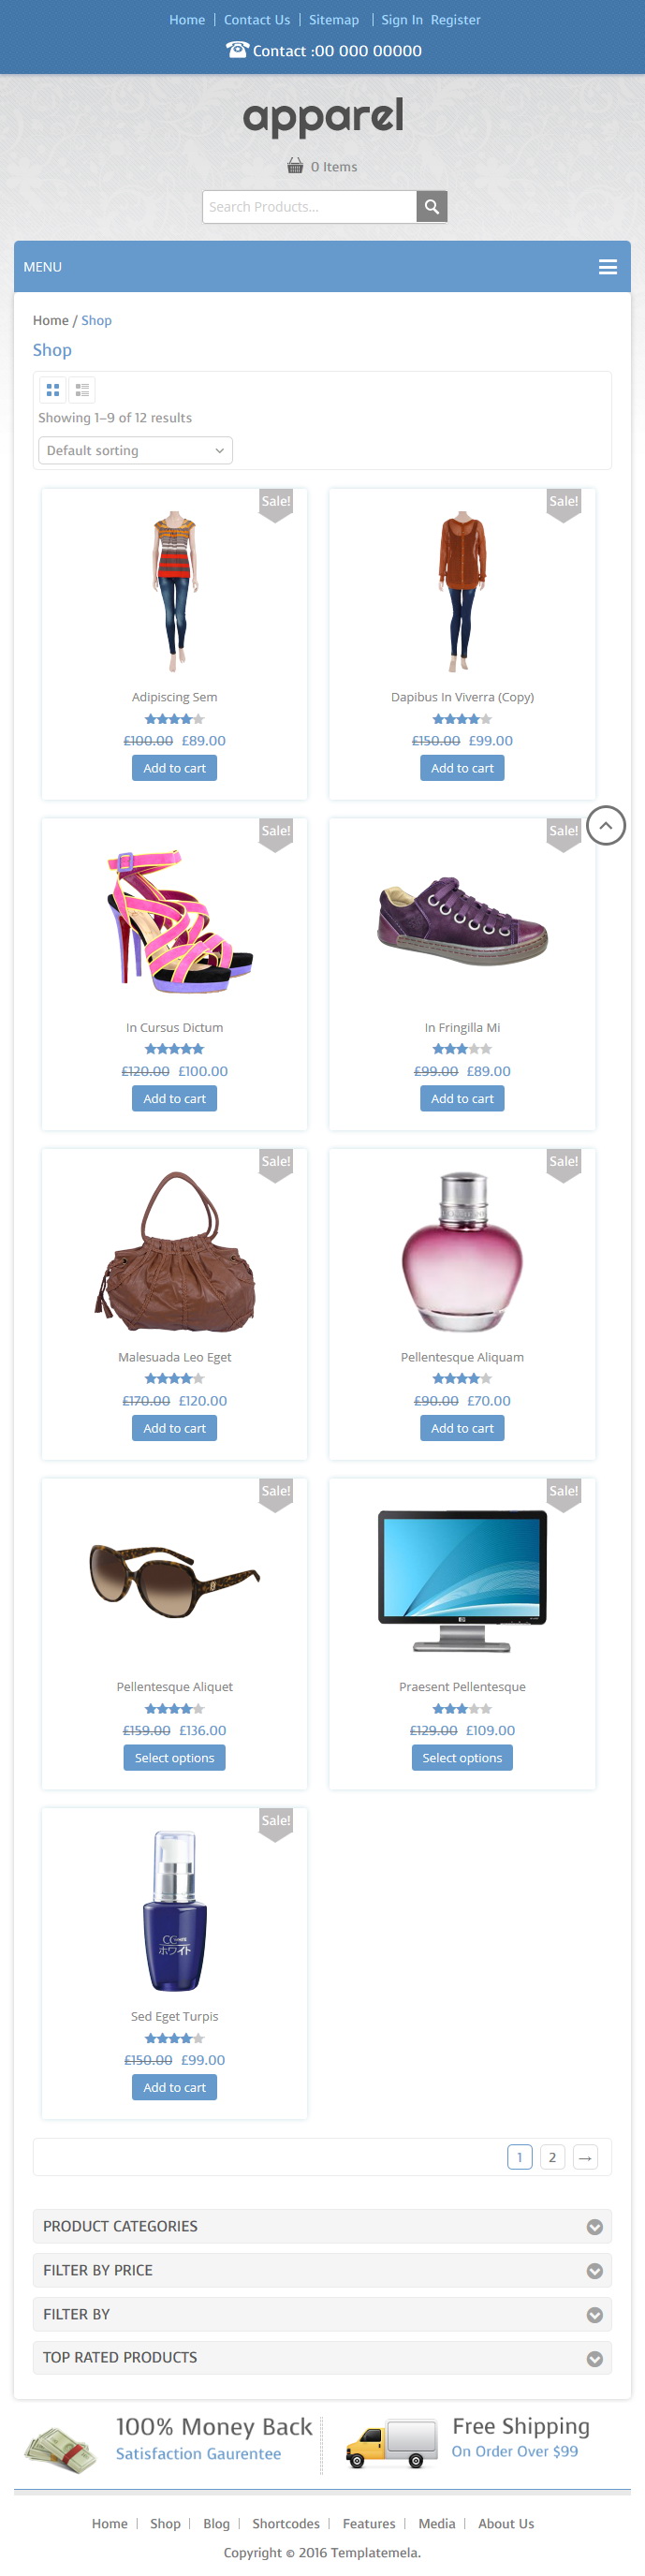Viewport: 645px width, 2576px height.
Task: Click the scroll-to-top arrow circle
Action: 606,825
